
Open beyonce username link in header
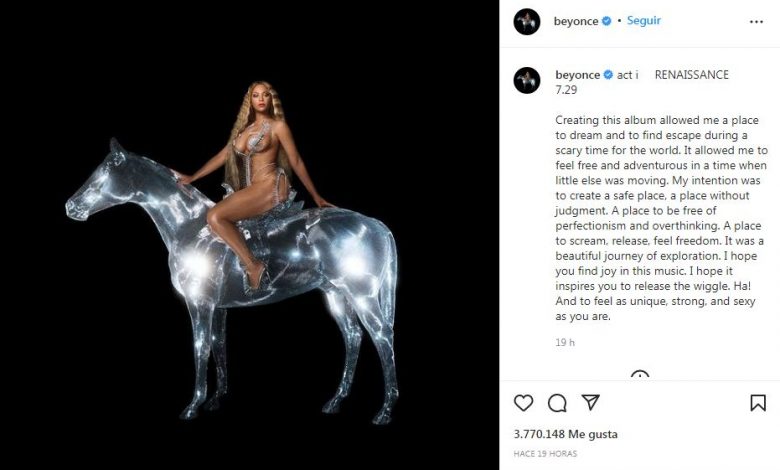coord(576,21)
